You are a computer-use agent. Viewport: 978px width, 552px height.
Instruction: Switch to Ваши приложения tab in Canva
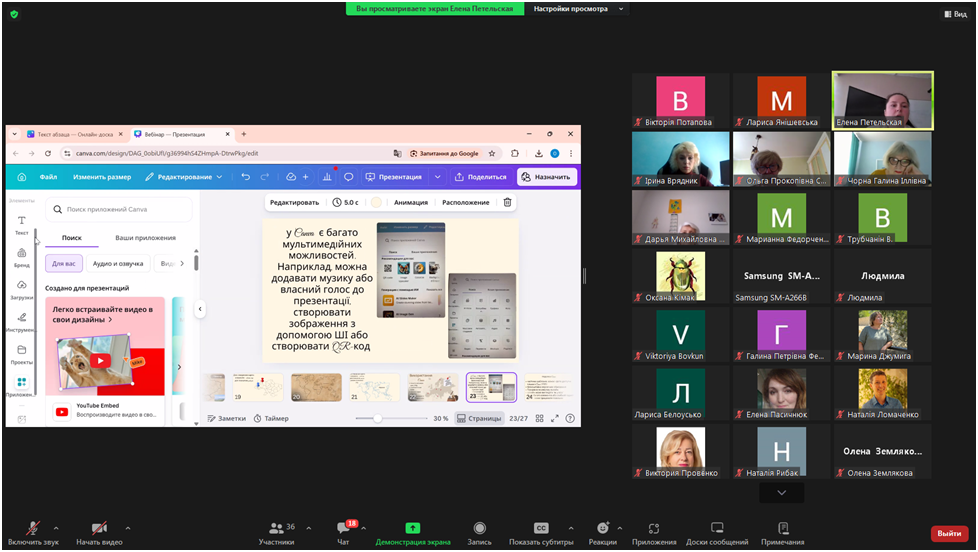pos(145,238)
